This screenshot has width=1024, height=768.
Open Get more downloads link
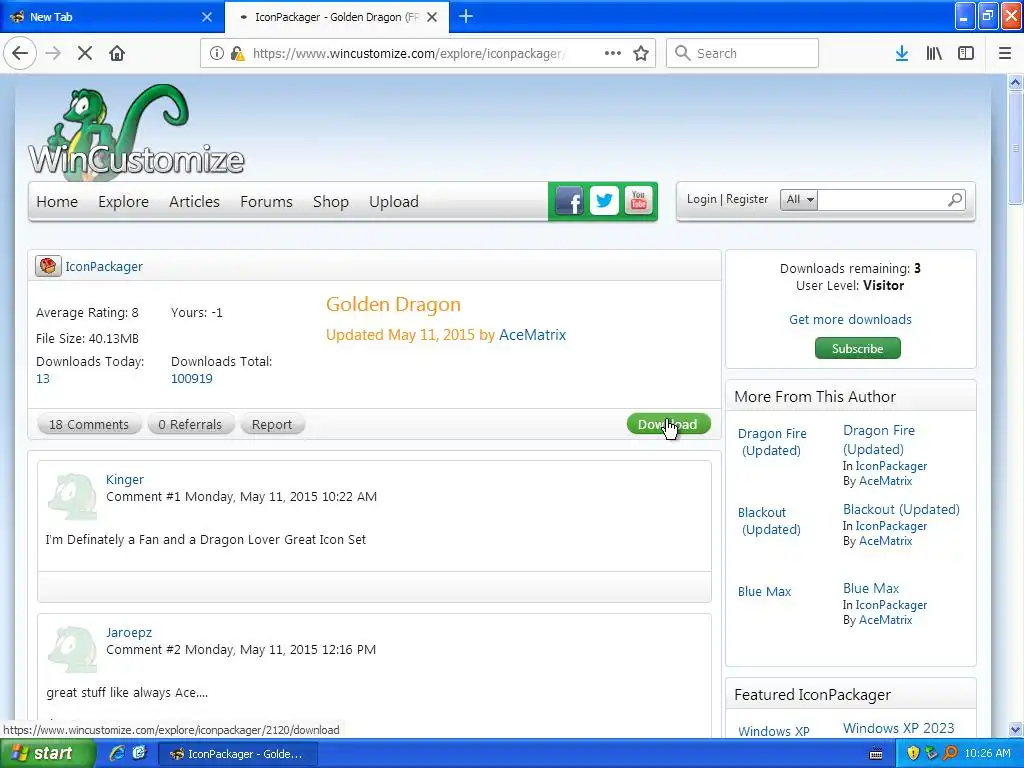coord(850,319)
